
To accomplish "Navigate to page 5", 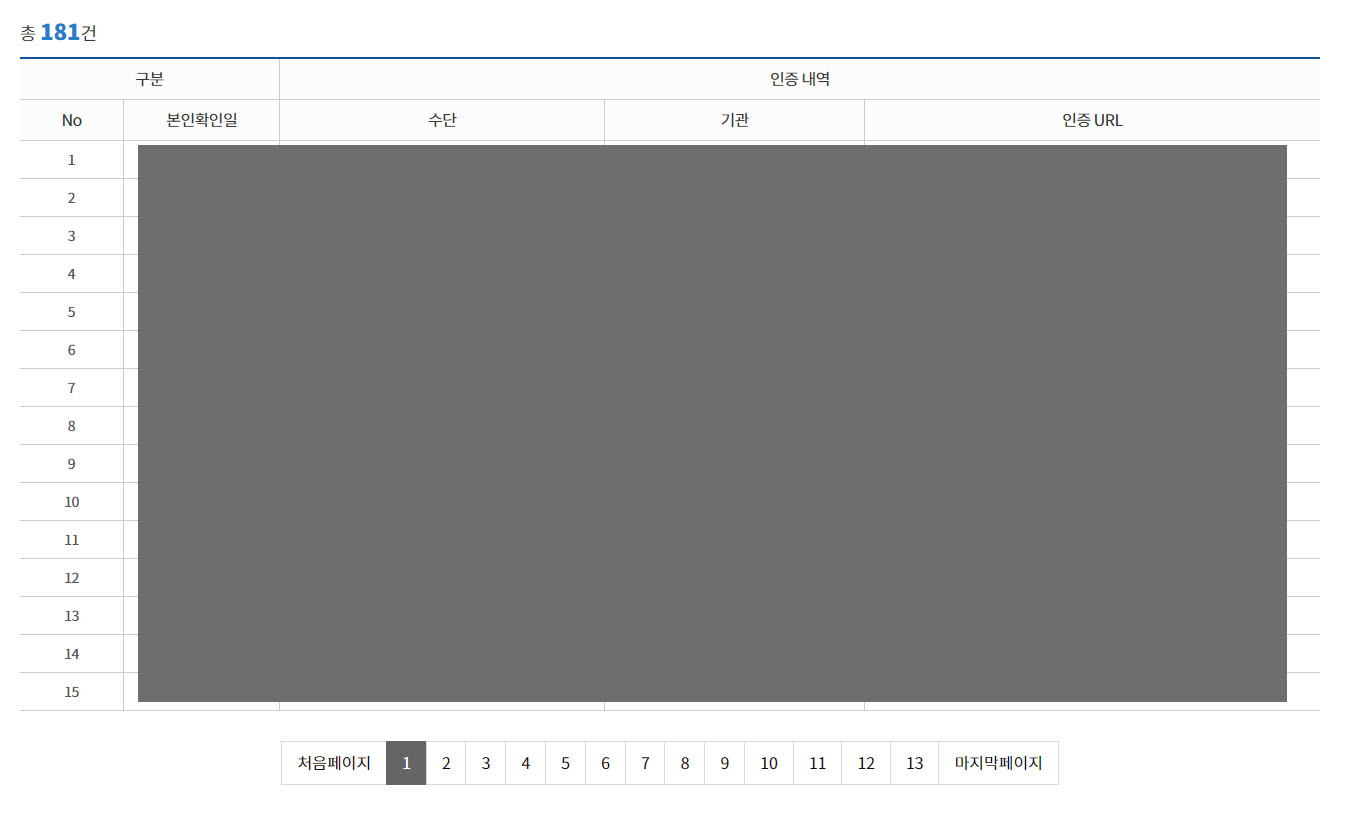I will (565, 763).
